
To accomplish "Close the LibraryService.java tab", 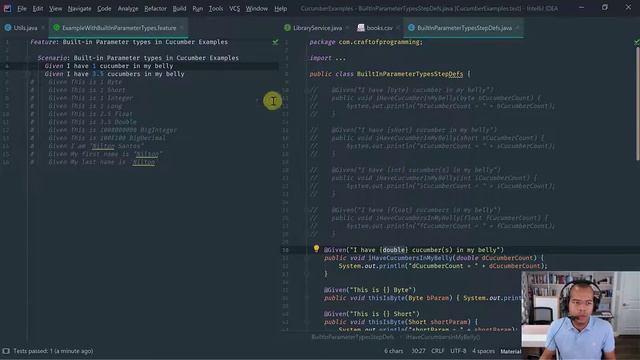I will 347,28.
